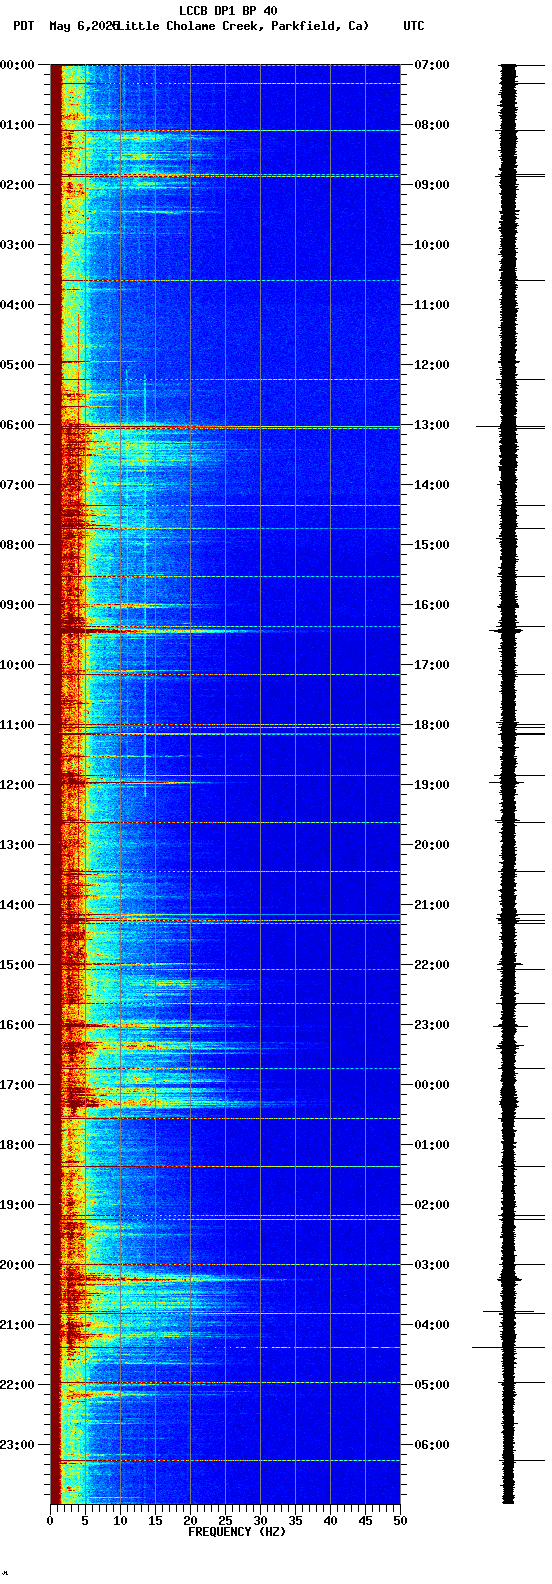Click the 25 Hz frequency tick label
Screen dimensions: 552x1584
225,1521
